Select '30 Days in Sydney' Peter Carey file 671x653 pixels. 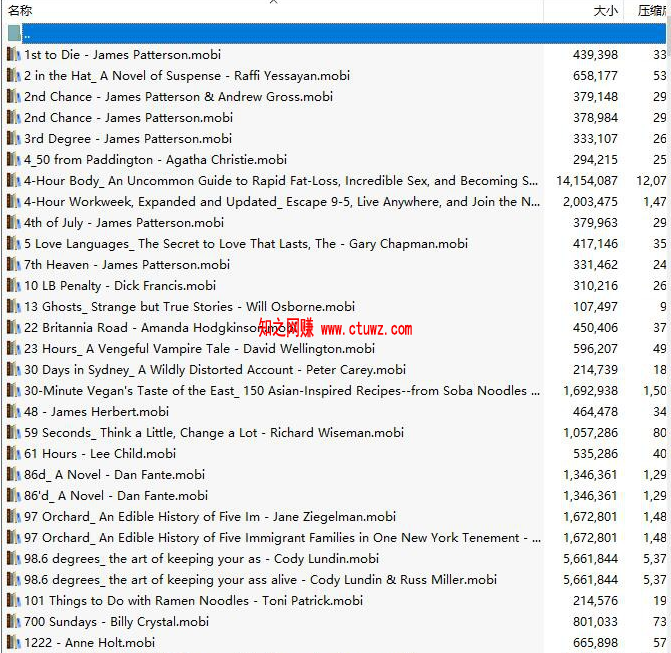click(215, 369)
